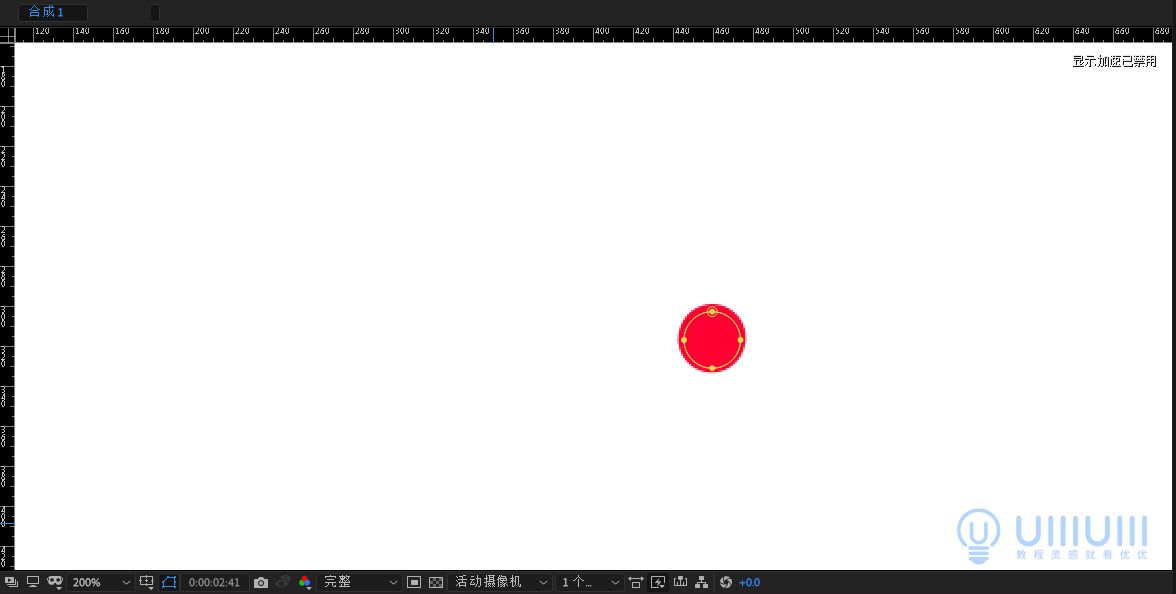Click the current time 0:00:02:41
This screenshot has height=594, width=1176.
click(214, 583)
